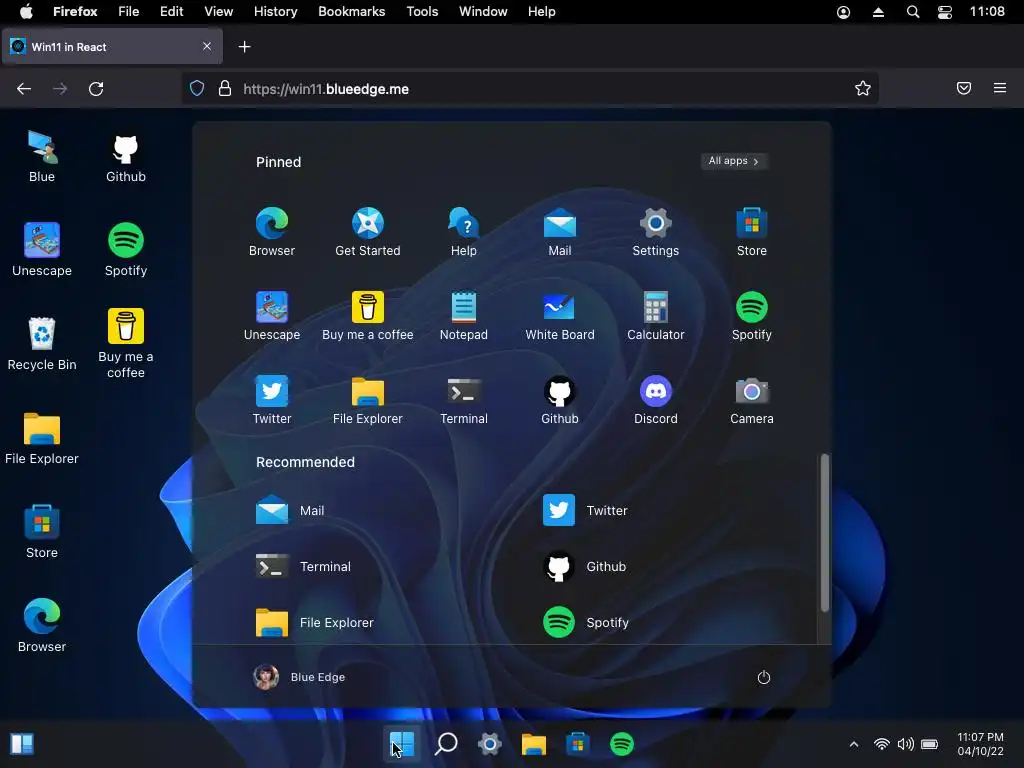Open the pinned Help app
Image resolution: width=1024 pixels, height=768 pixels.
pyautogui.click(x=464, y=232)
